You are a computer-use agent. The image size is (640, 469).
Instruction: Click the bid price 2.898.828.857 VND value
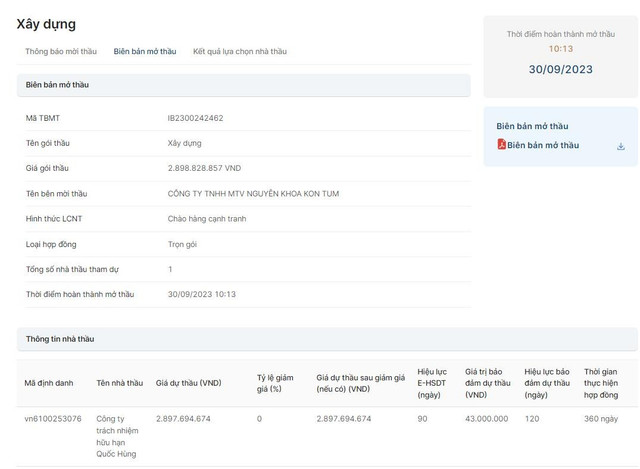[204, 168]
